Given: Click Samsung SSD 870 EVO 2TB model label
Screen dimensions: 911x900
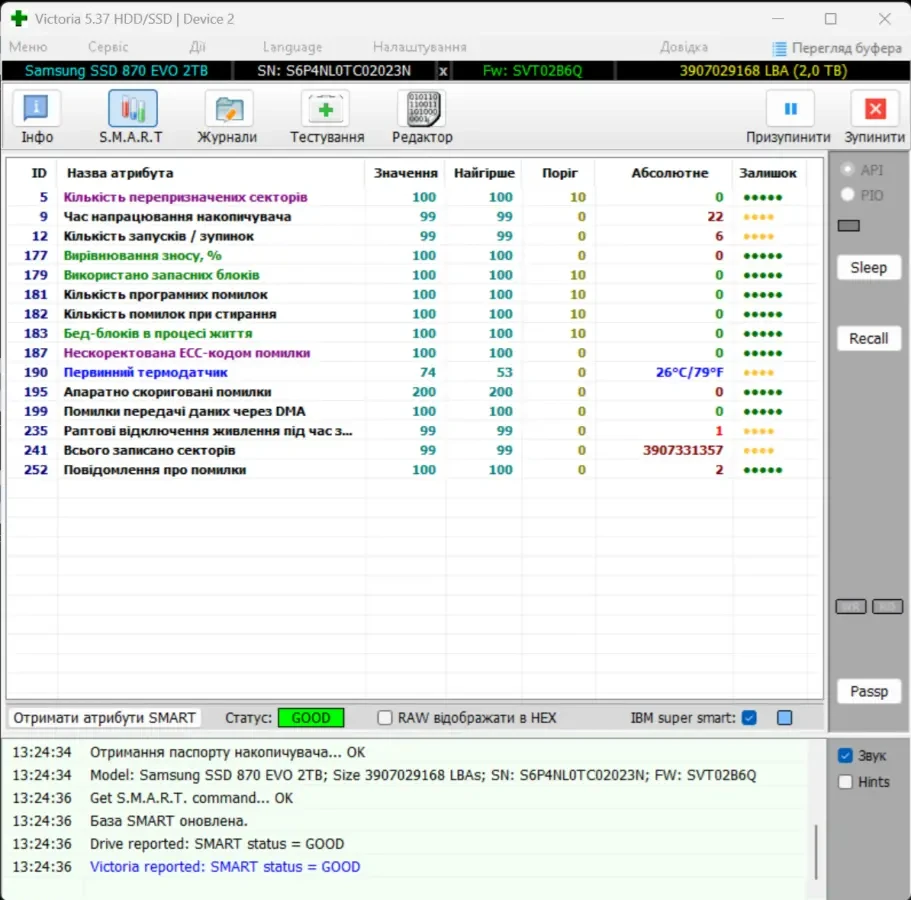Looking at the screenshot, I should tap(116, 71).
